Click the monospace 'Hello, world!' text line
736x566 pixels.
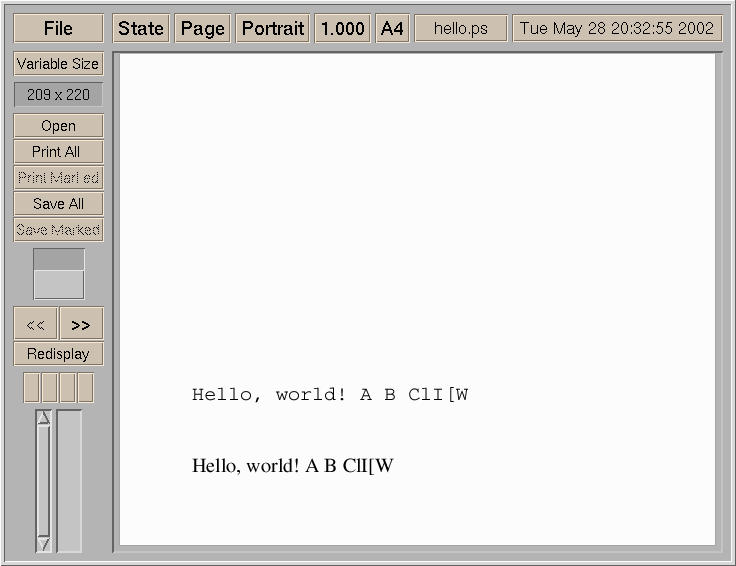tap(330, 395)
